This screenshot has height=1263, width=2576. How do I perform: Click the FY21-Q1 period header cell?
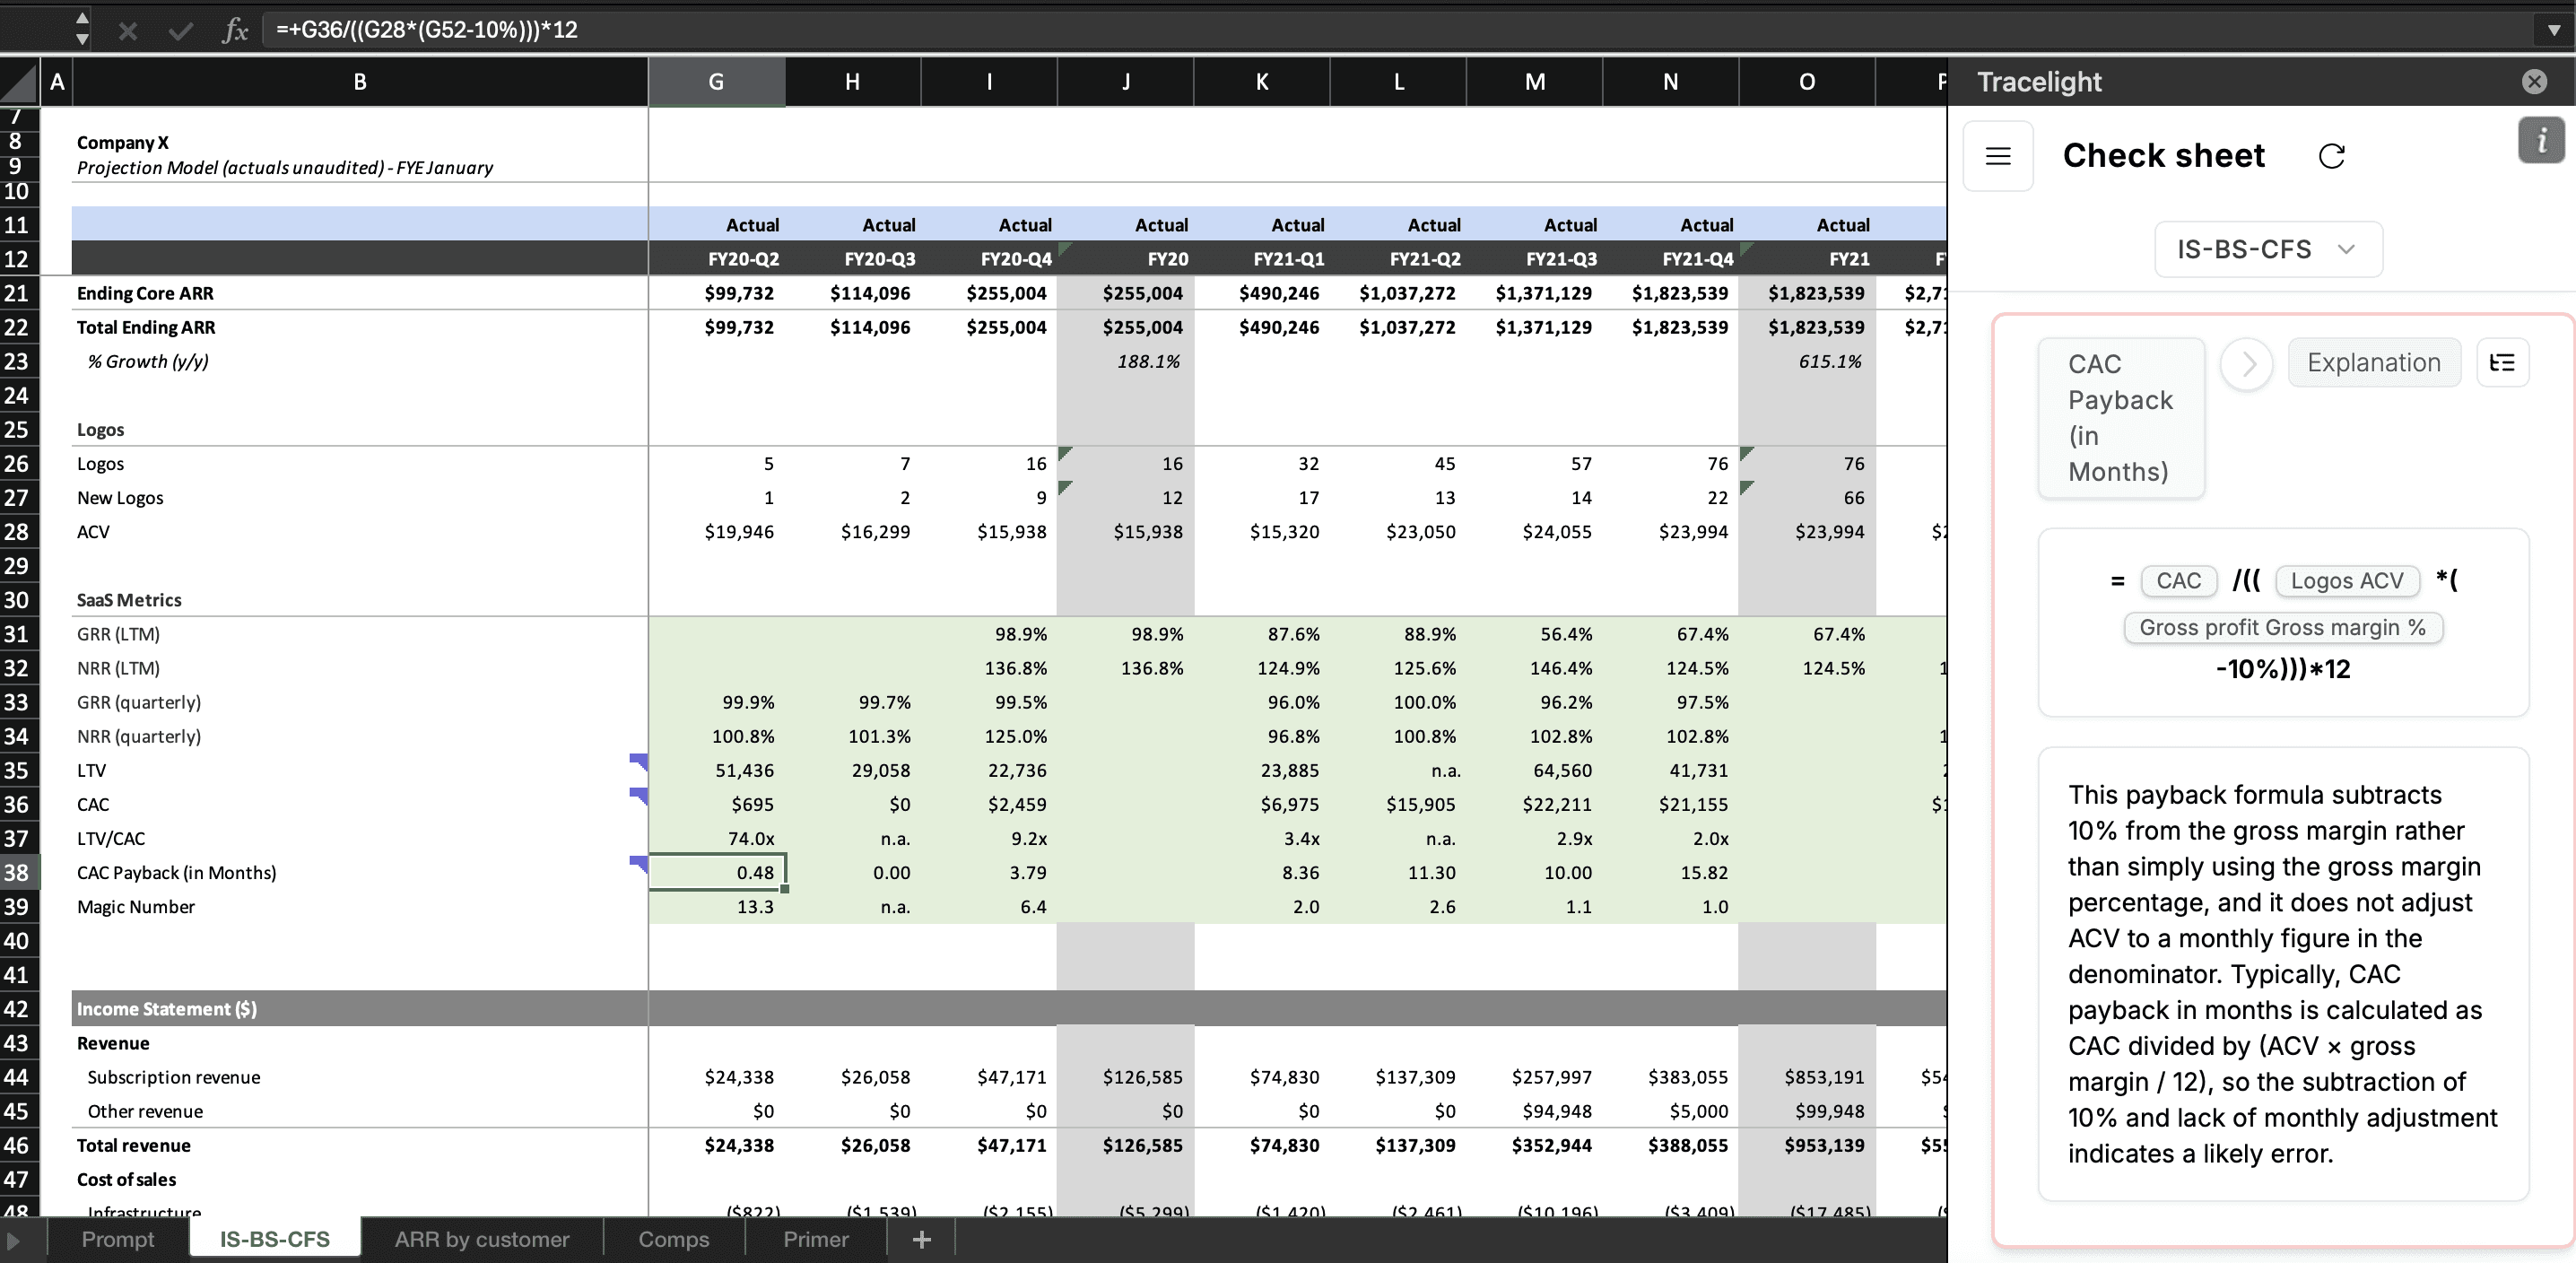1262,259
